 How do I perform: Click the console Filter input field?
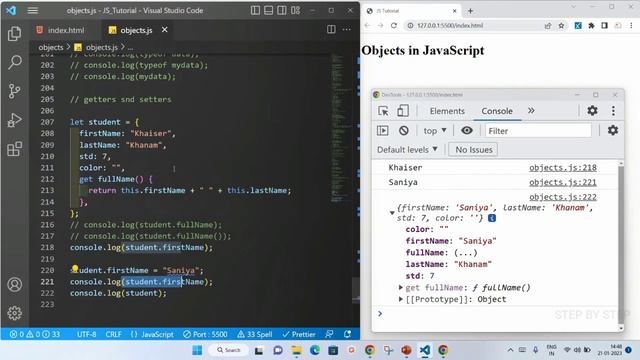(538, 131)
